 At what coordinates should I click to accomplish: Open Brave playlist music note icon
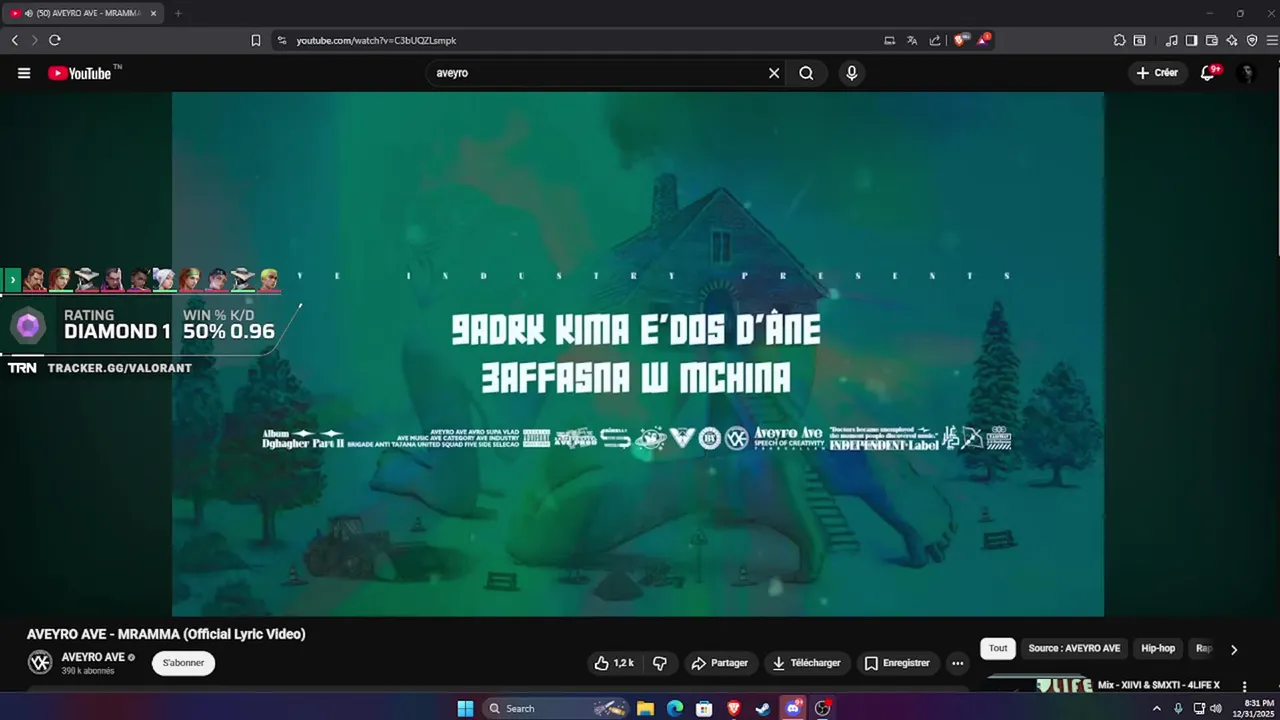pos(1171,40)
